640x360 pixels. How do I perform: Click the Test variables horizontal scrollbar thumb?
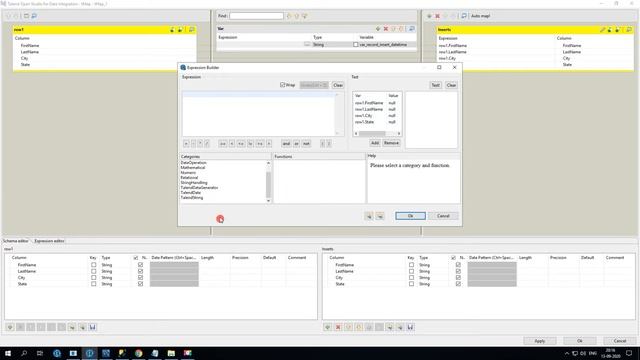click(372, 133)
